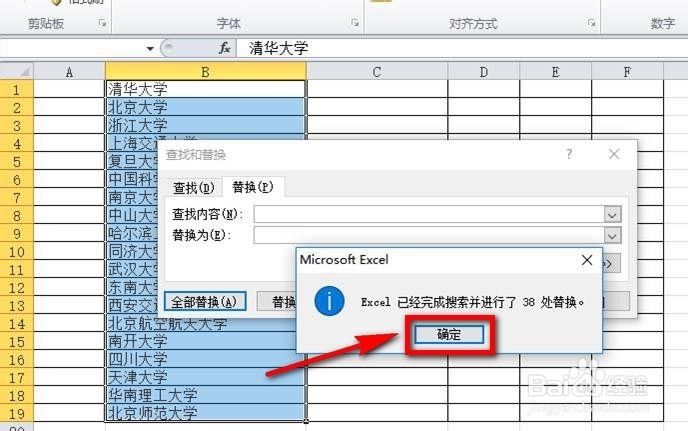Select column E header
The image size is (688, 431).
555,72
